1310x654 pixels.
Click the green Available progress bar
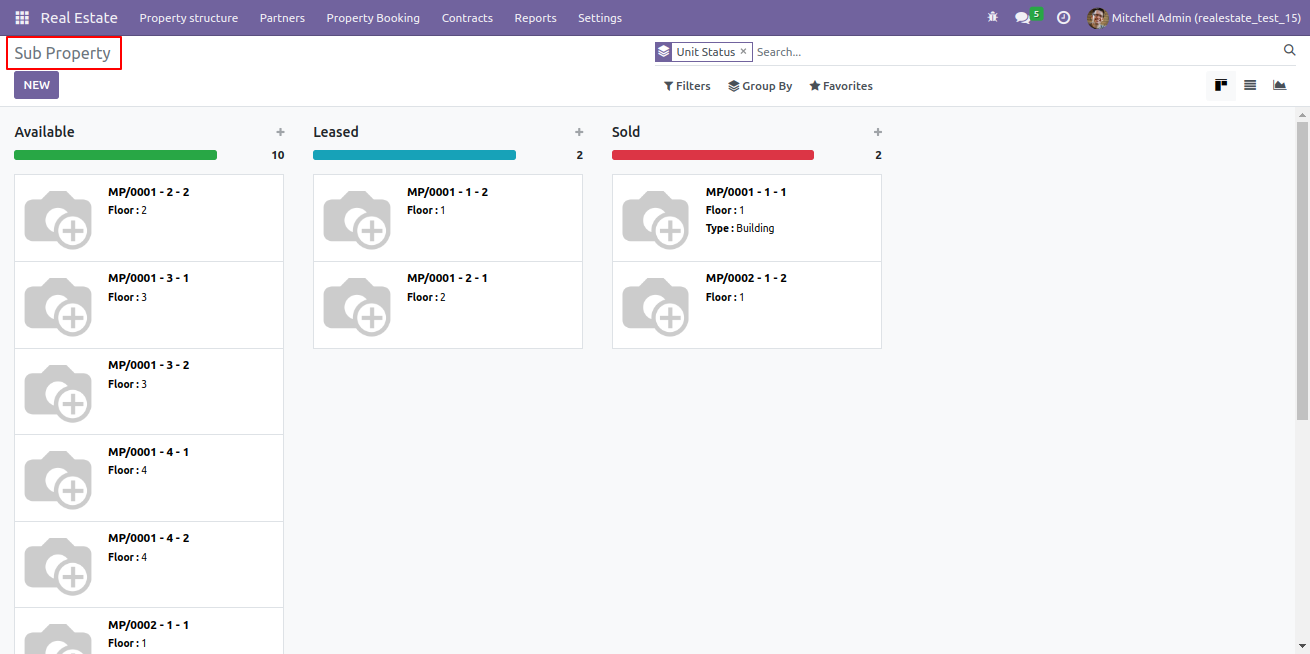pyautogui.click(x=115, y=155)
